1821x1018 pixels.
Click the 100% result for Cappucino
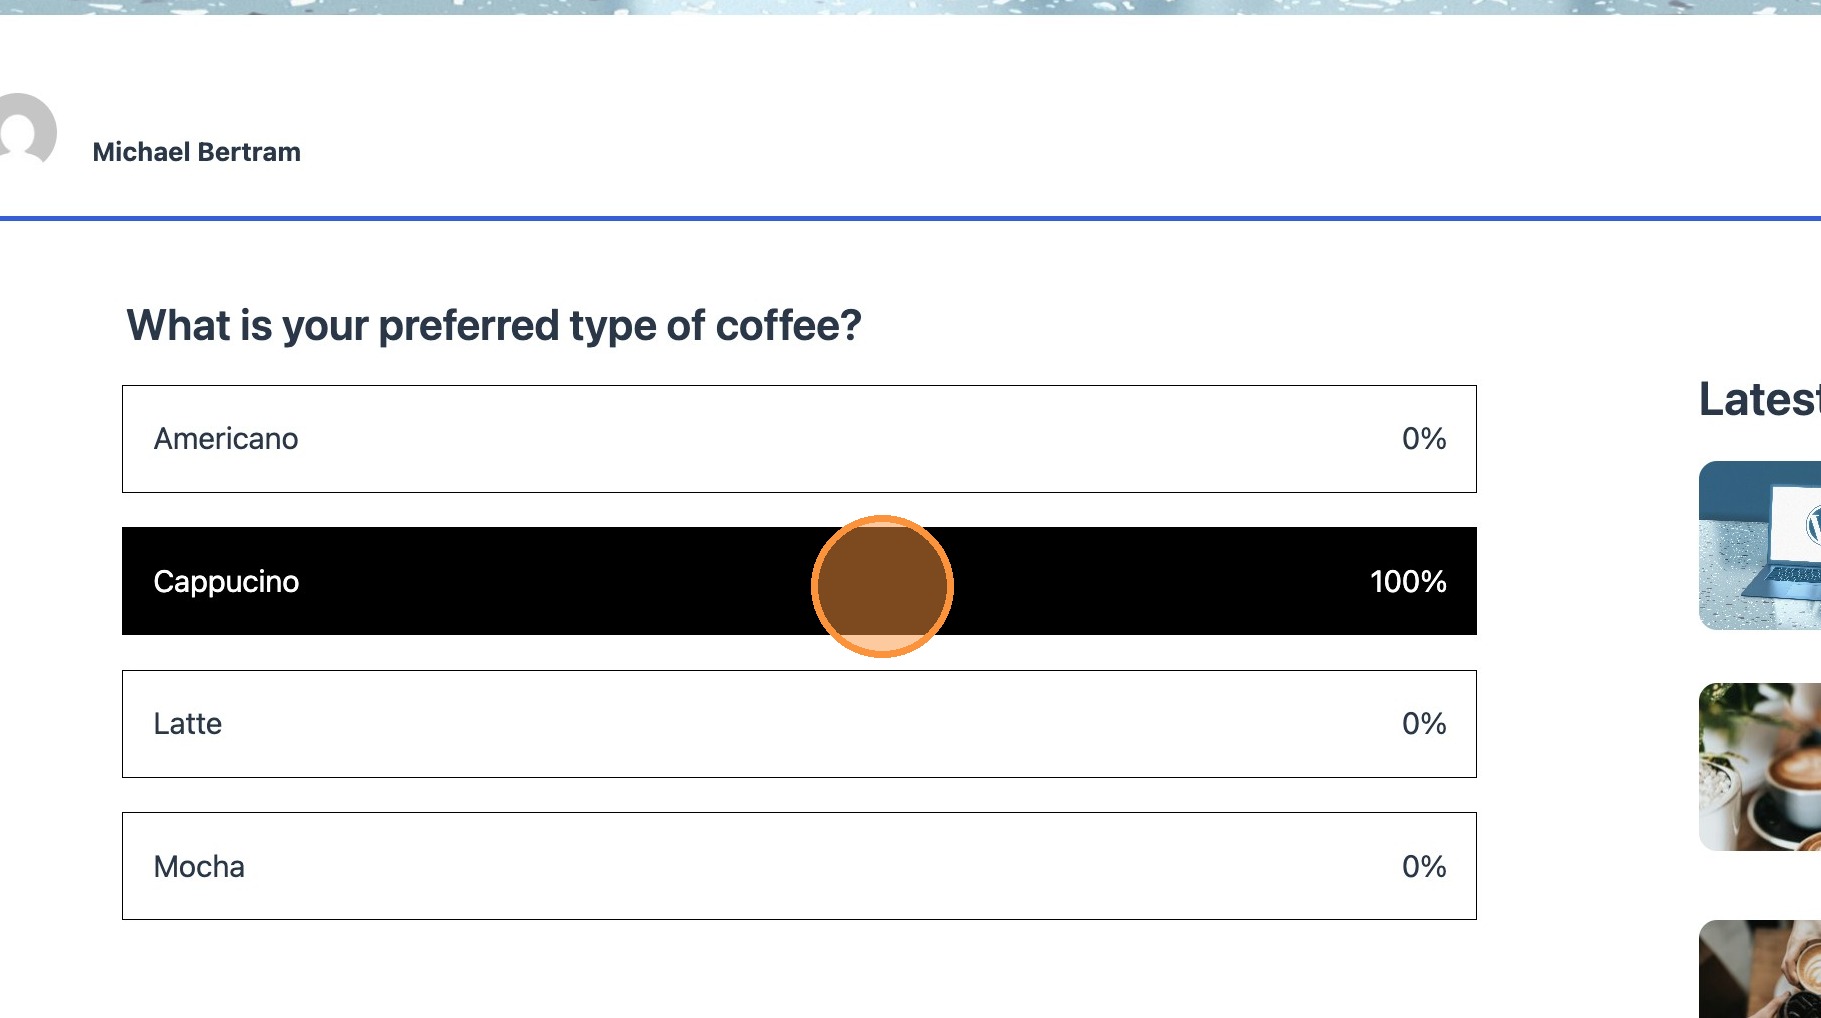(x=1407, y=582)
